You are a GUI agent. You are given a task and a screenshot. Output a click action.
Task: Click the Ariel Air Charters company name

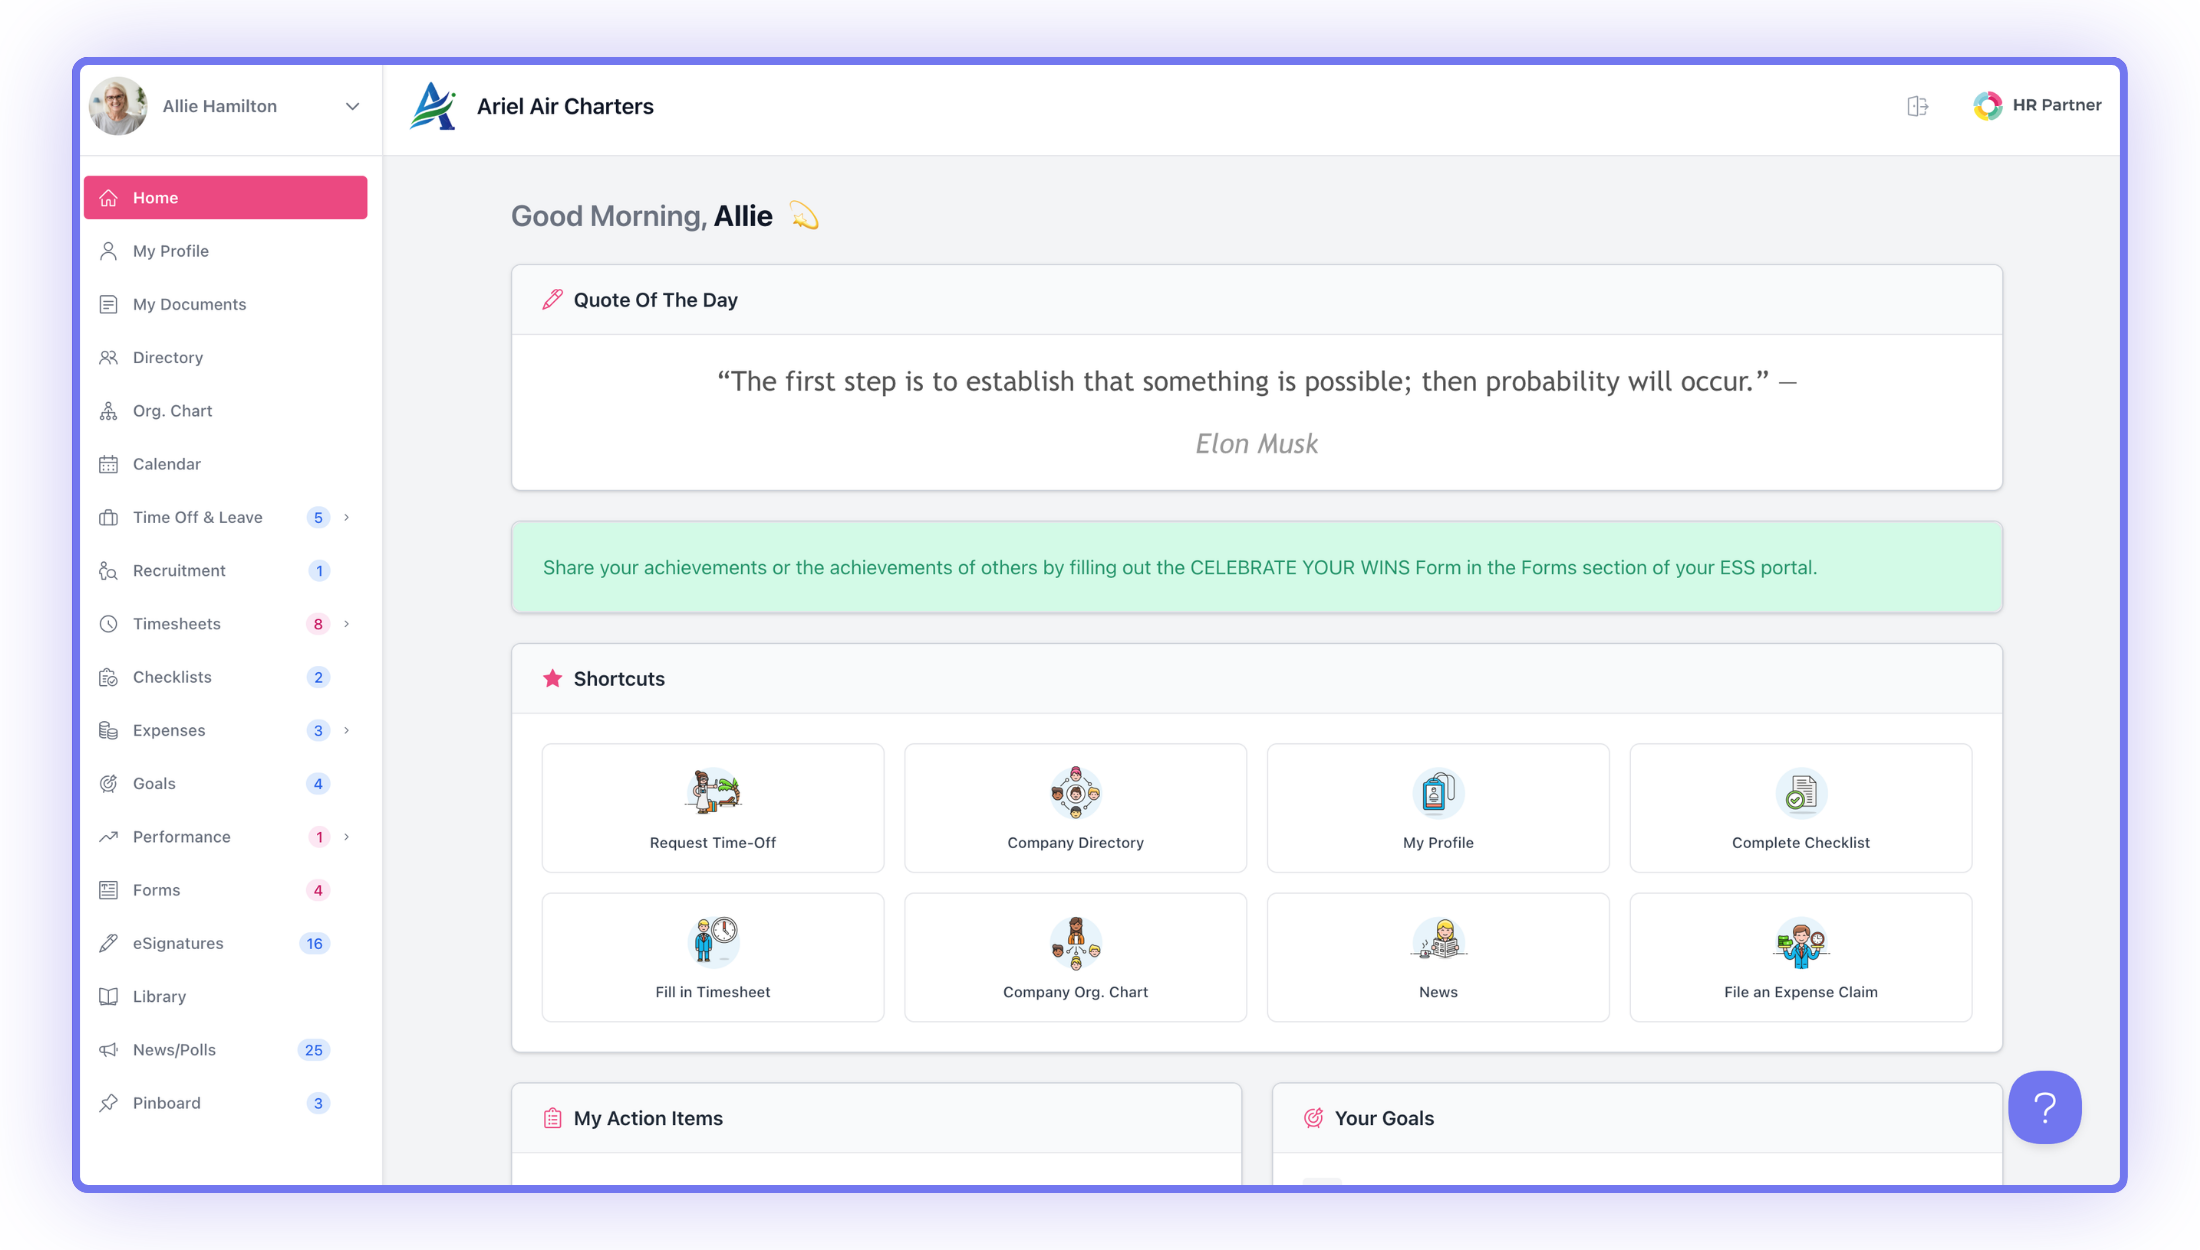point(565,106)
